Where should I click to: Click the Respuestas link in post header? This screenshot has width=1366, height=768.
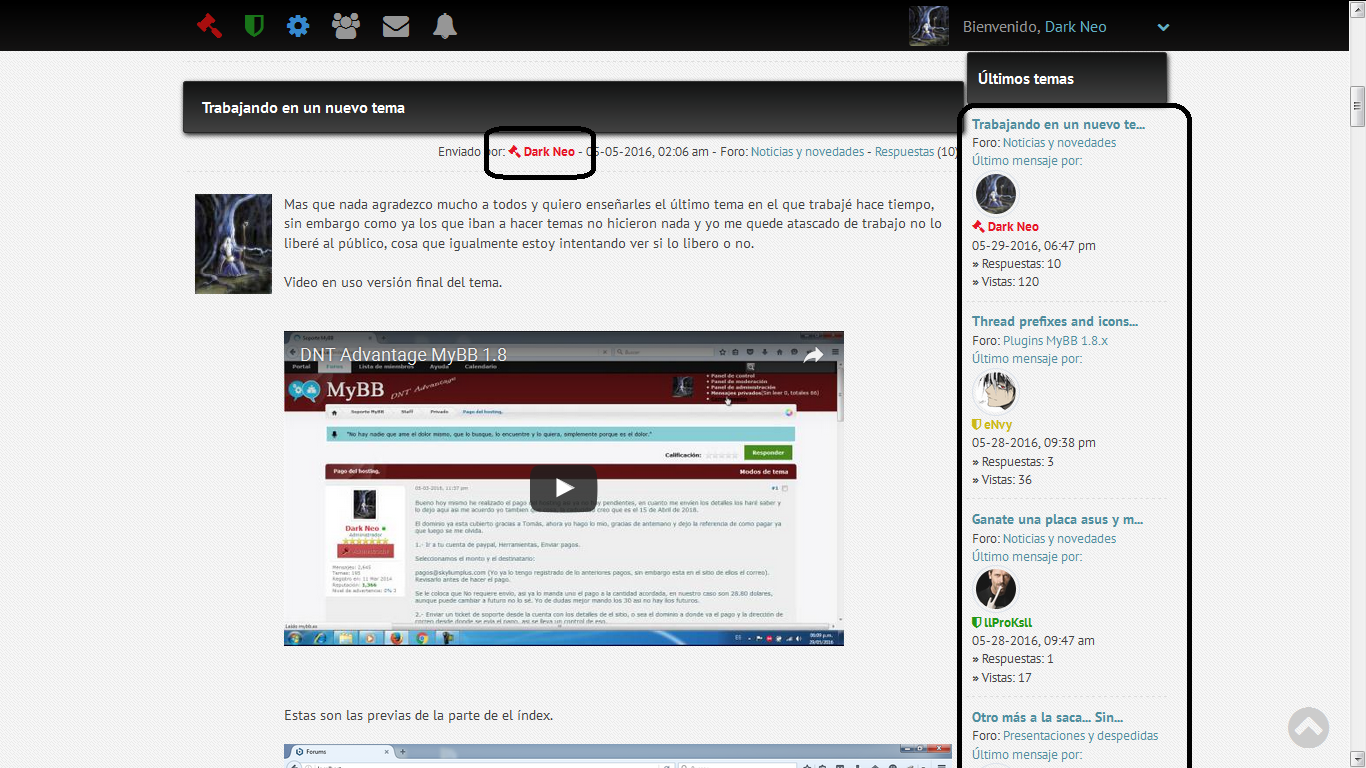tap(904, 152)
